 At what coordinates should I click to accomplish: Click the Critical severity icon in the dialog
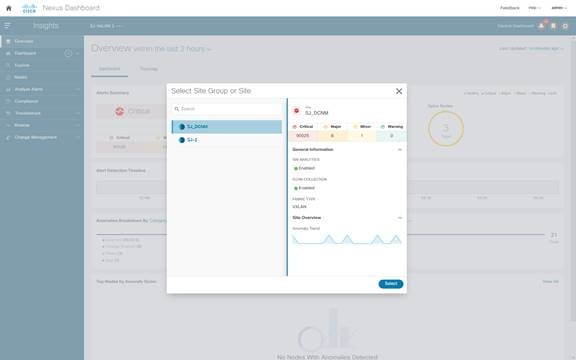point(295,126)
